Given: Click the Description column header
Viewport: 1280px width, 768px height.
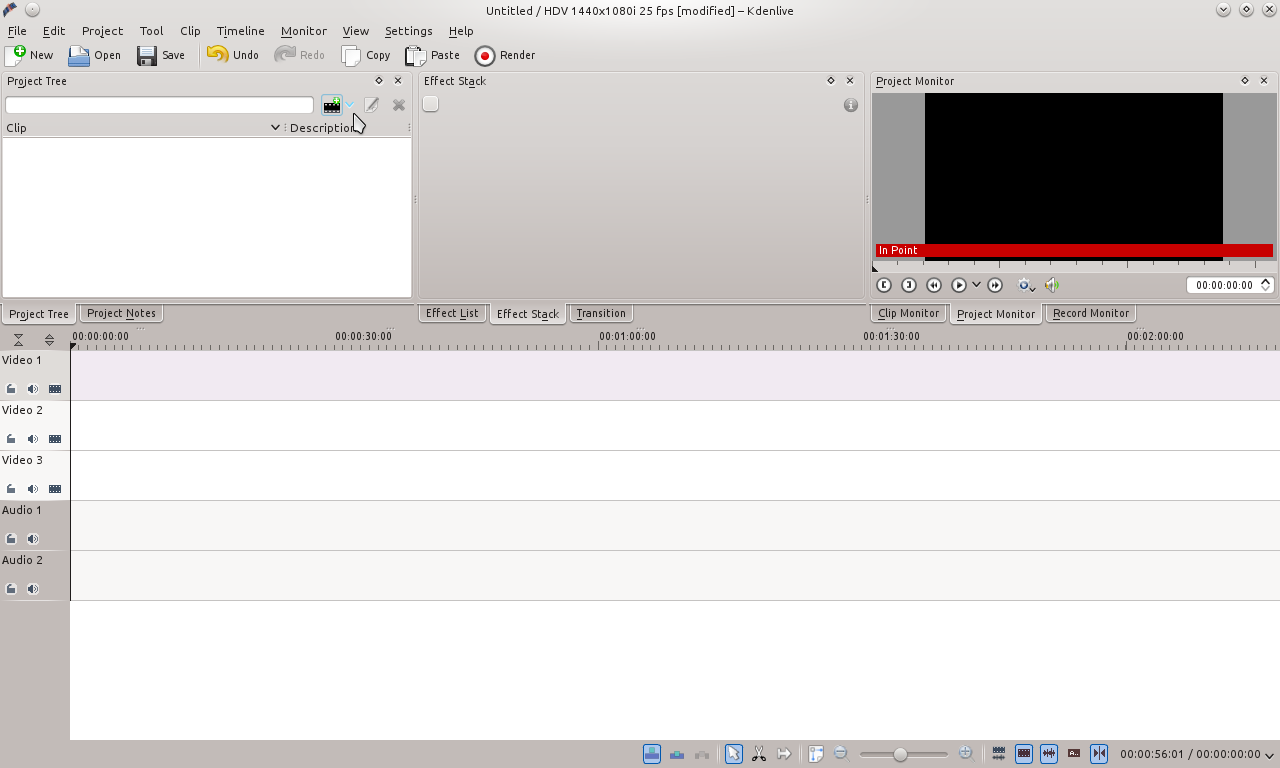Looking at the screenshot, I should (x=347, y=128).
